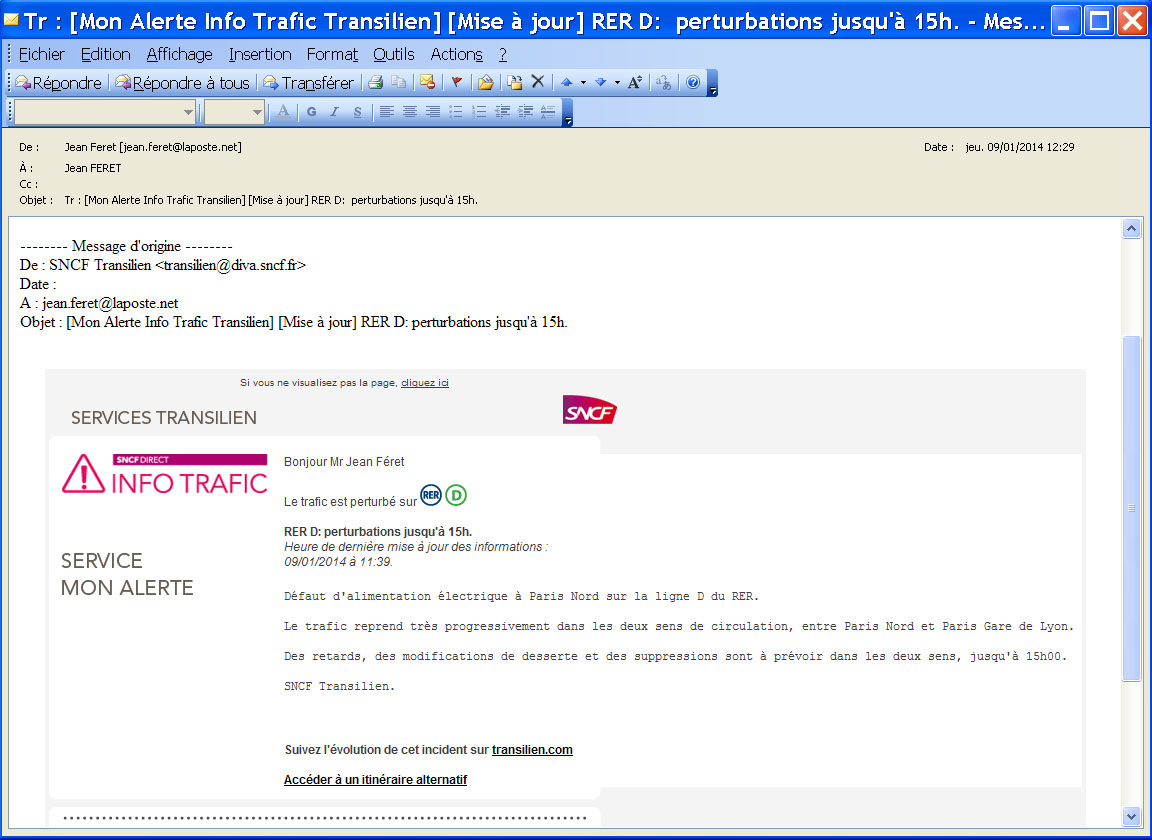Go to next item with down arrow
This screenshot has width=1152, height=840.
[600, 83]
